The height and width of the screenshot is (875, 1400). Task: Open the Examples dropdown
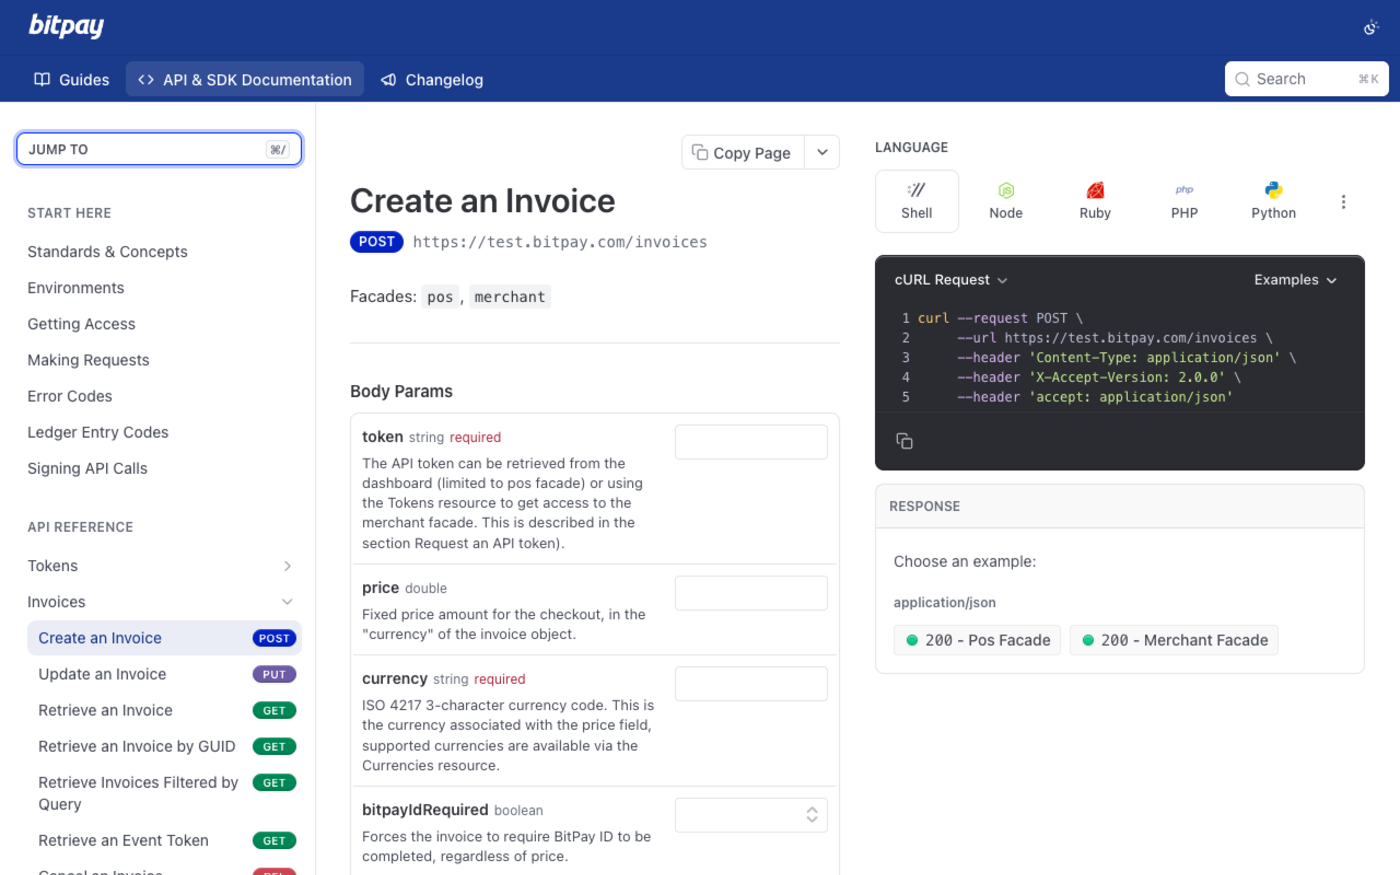point(1295,280)
